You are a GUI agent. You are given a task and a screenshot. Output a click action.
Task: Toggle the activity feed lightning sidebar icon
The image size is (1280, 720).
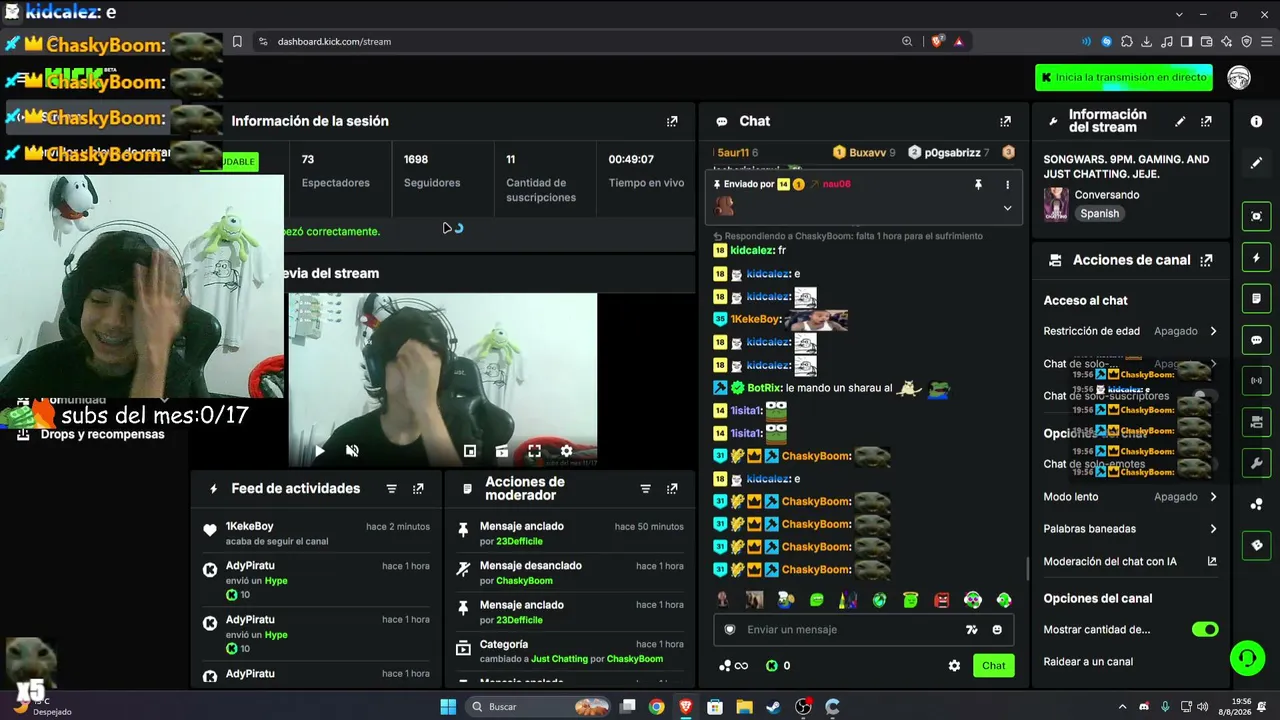point(1257,258)
